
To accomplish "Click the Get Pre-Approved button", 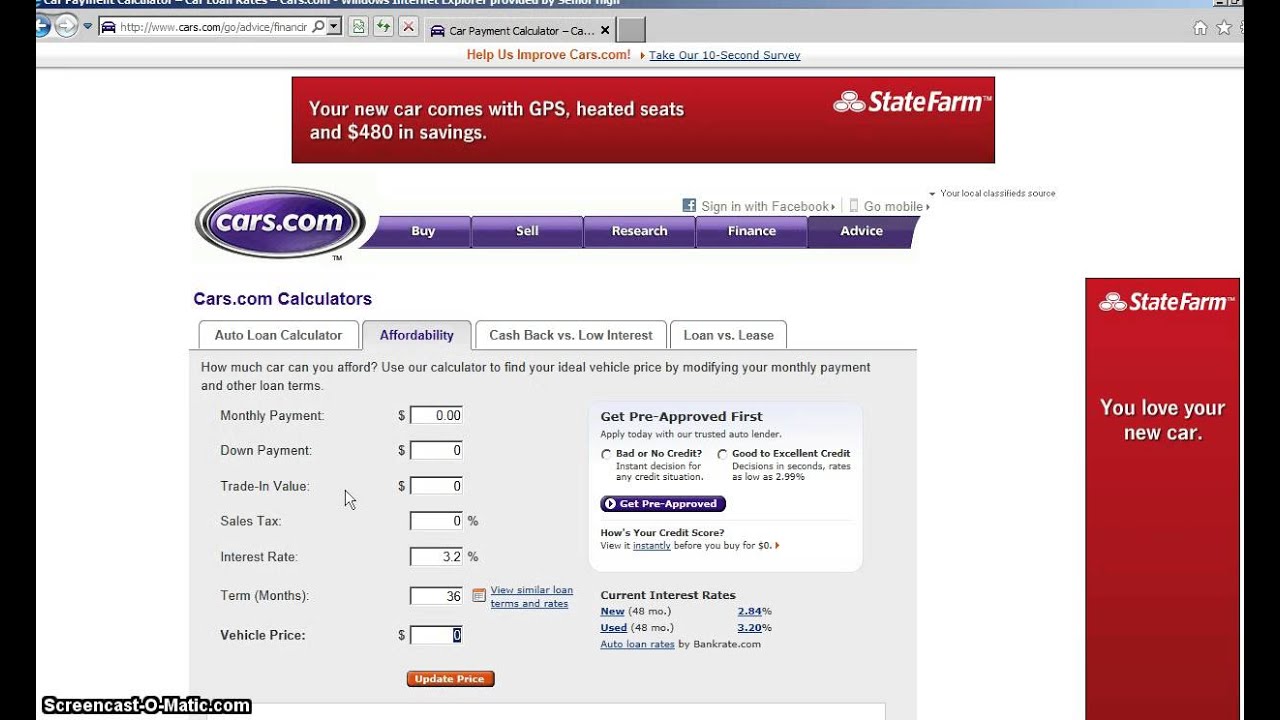I will point(663,504).
